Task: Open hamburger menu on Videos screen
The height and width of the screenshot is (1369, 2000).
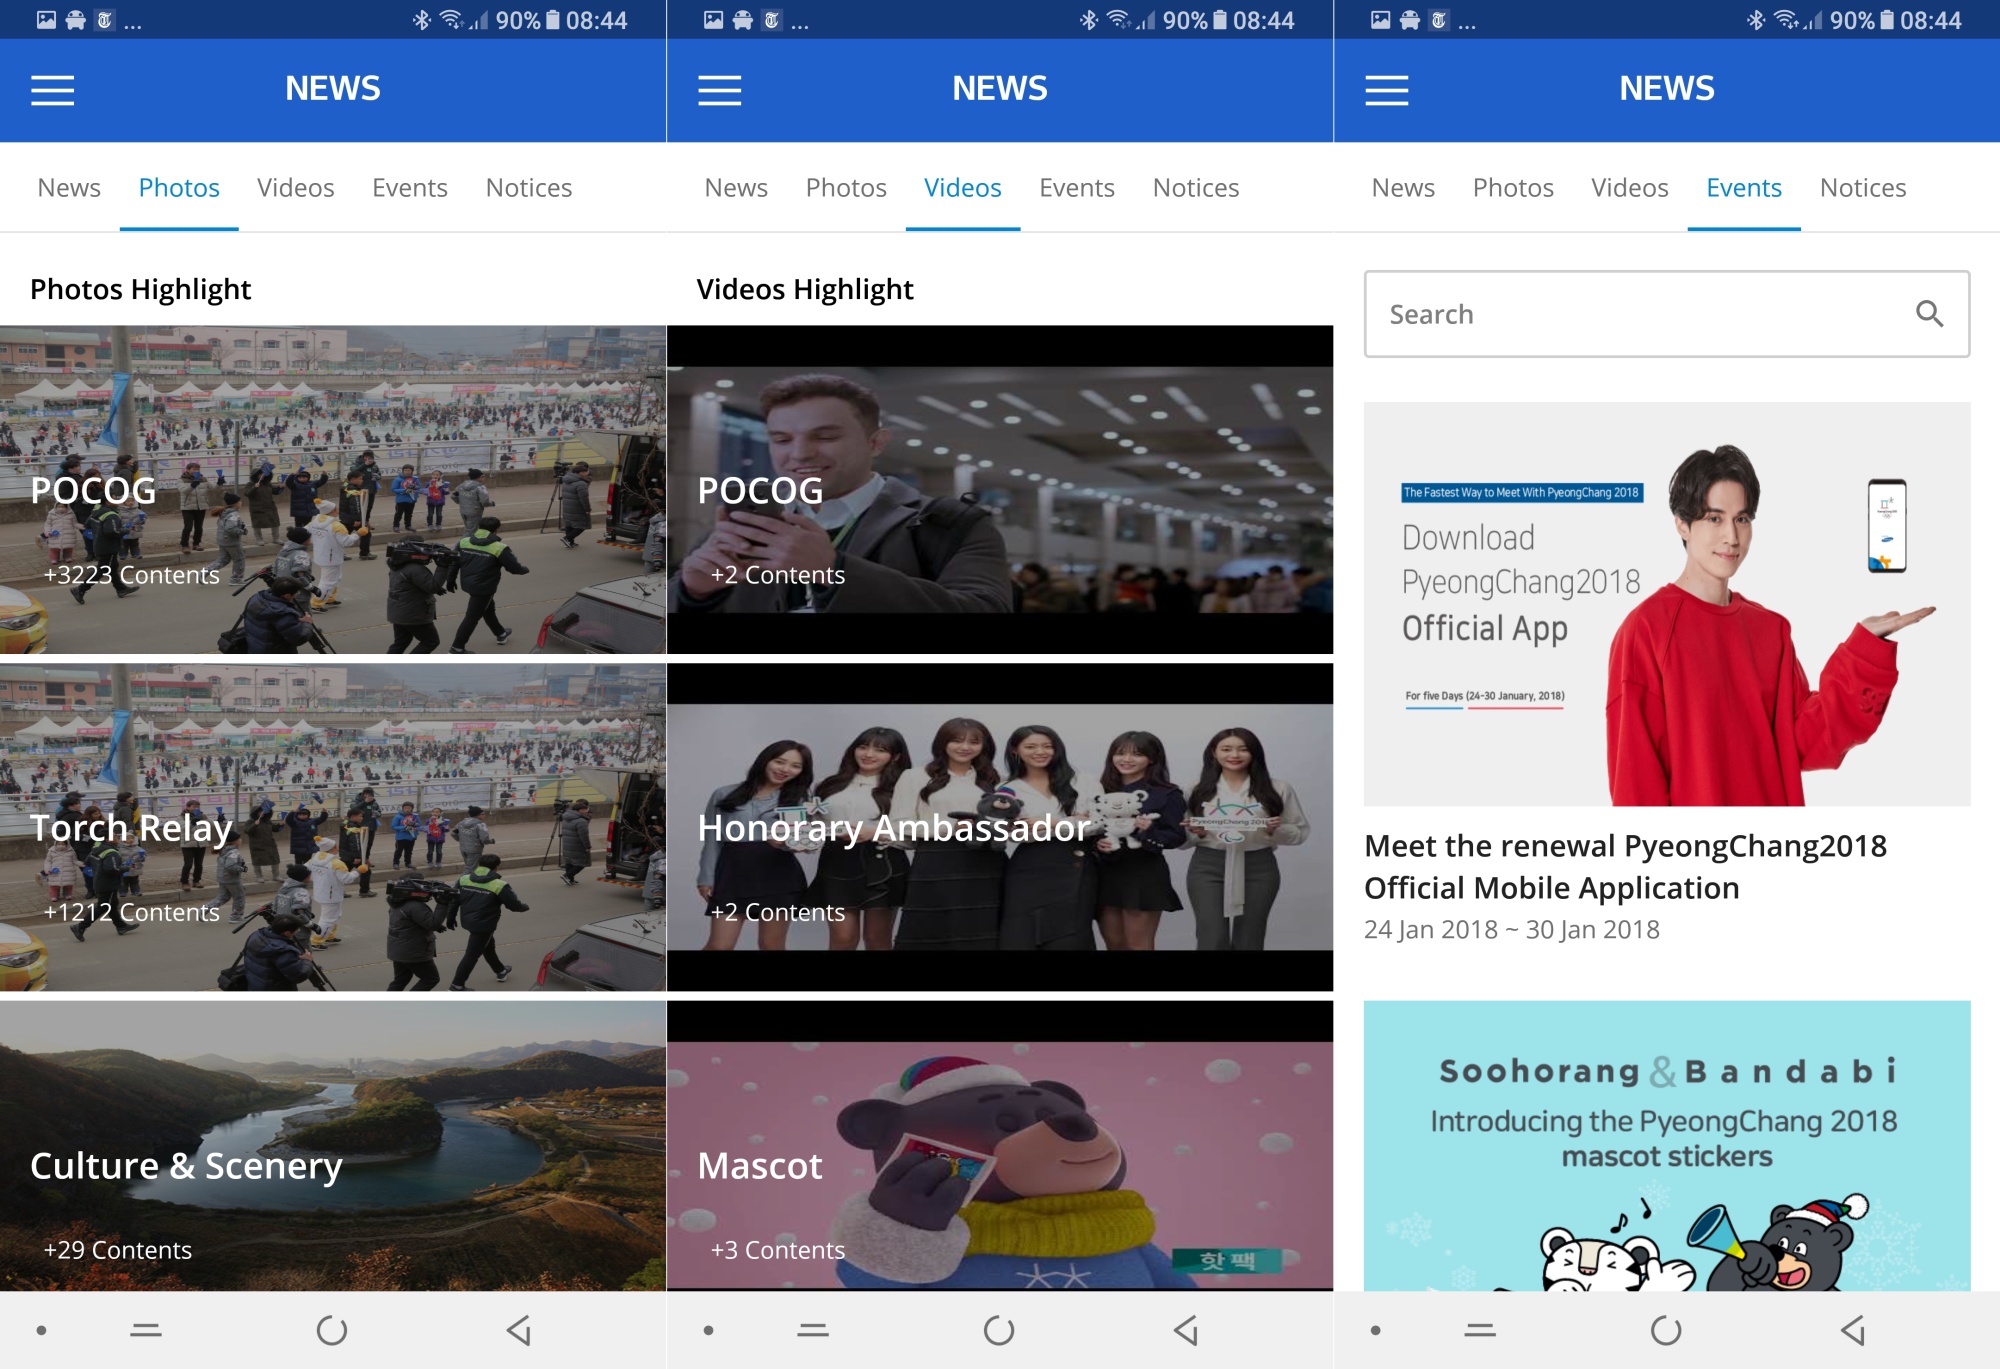Action: coord(719,90)
